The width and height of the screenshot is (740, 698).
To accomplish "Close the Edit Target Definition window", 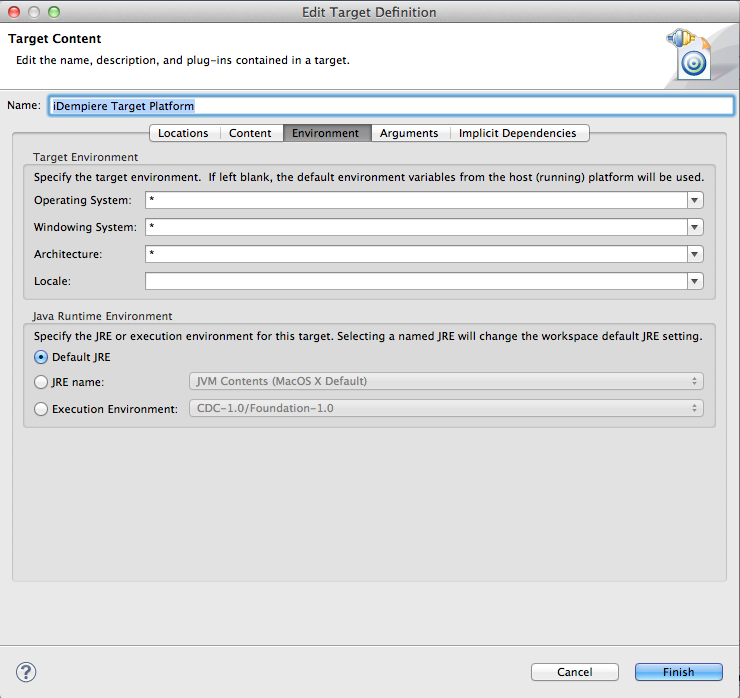I will 14,12.
